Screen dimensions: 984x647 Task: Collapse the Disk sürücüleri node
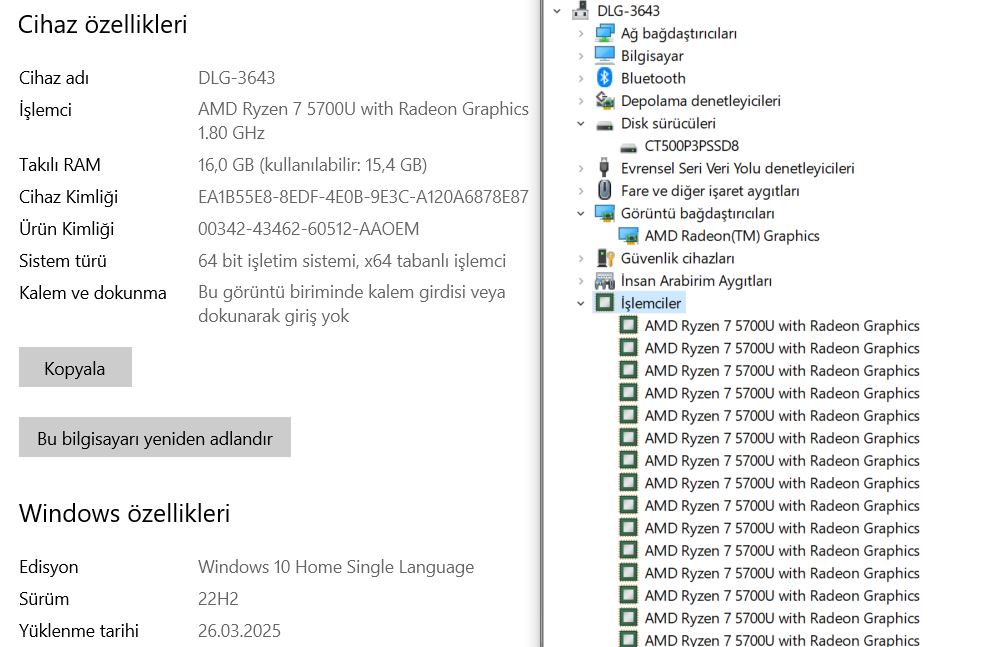pos(580,124)
